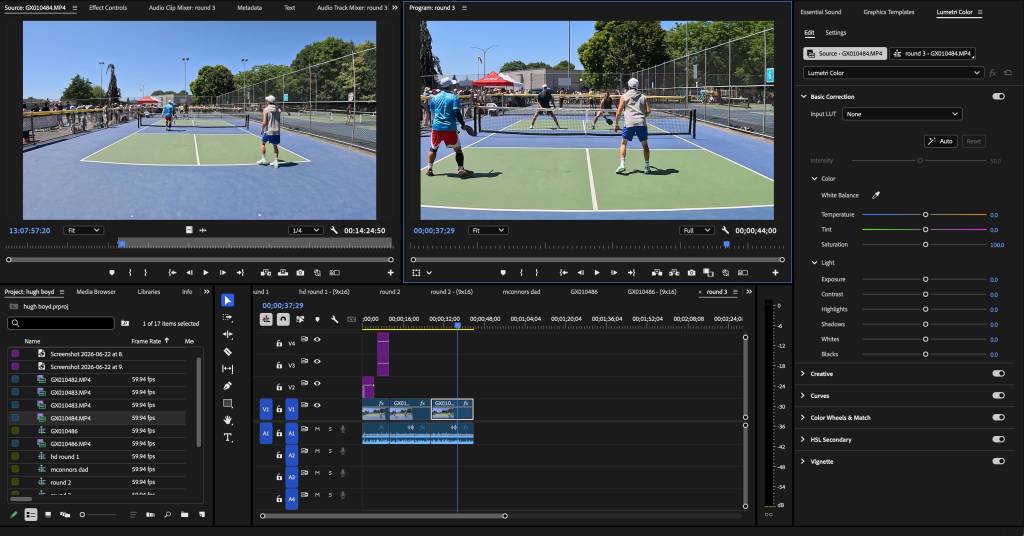Click Extract button in Program monitor
The width and height of the screenshot is (1024, 536).
pos(674,273)
